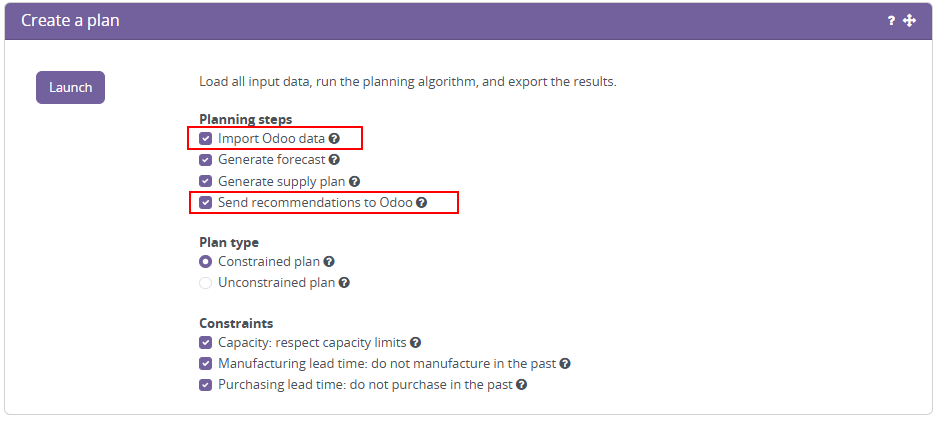Disable Purchasing lead time constraint checkbox

coord(206,384)
